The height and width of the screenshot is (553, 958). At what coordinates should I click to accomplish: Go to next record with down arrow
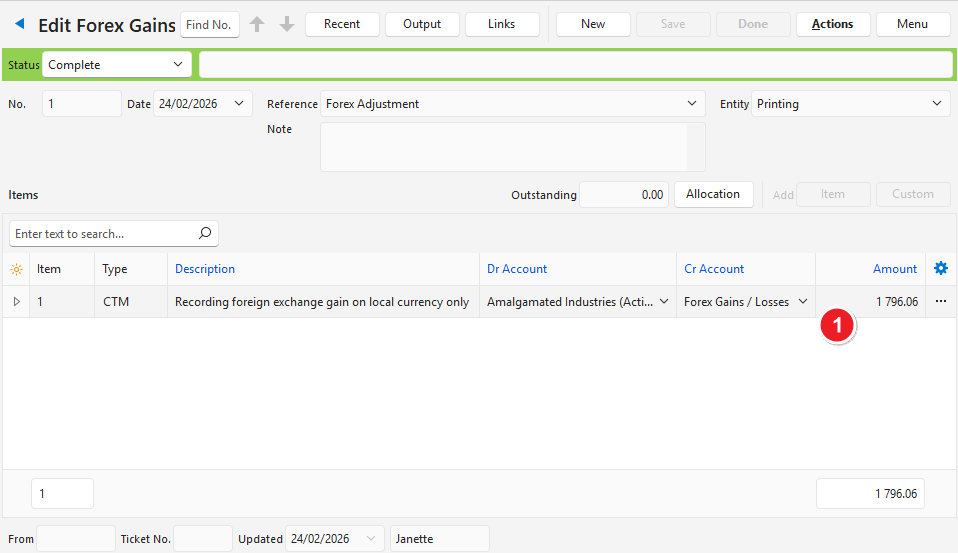(x=287, y=25)
